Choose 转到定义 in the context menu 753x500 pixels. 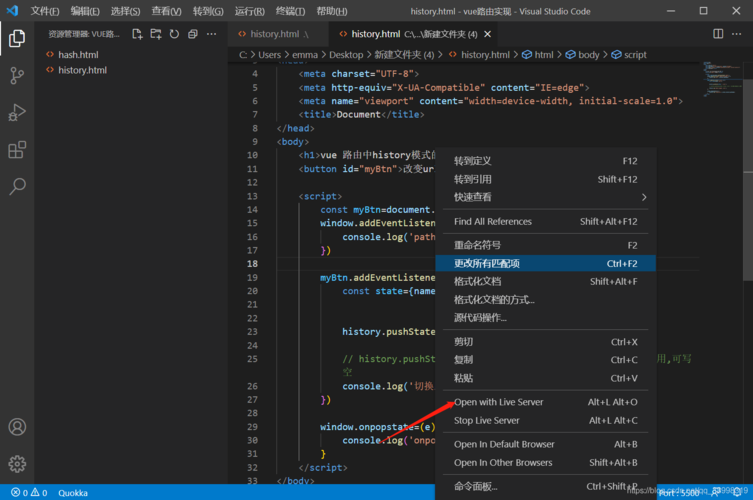click(x=546, y=161)
